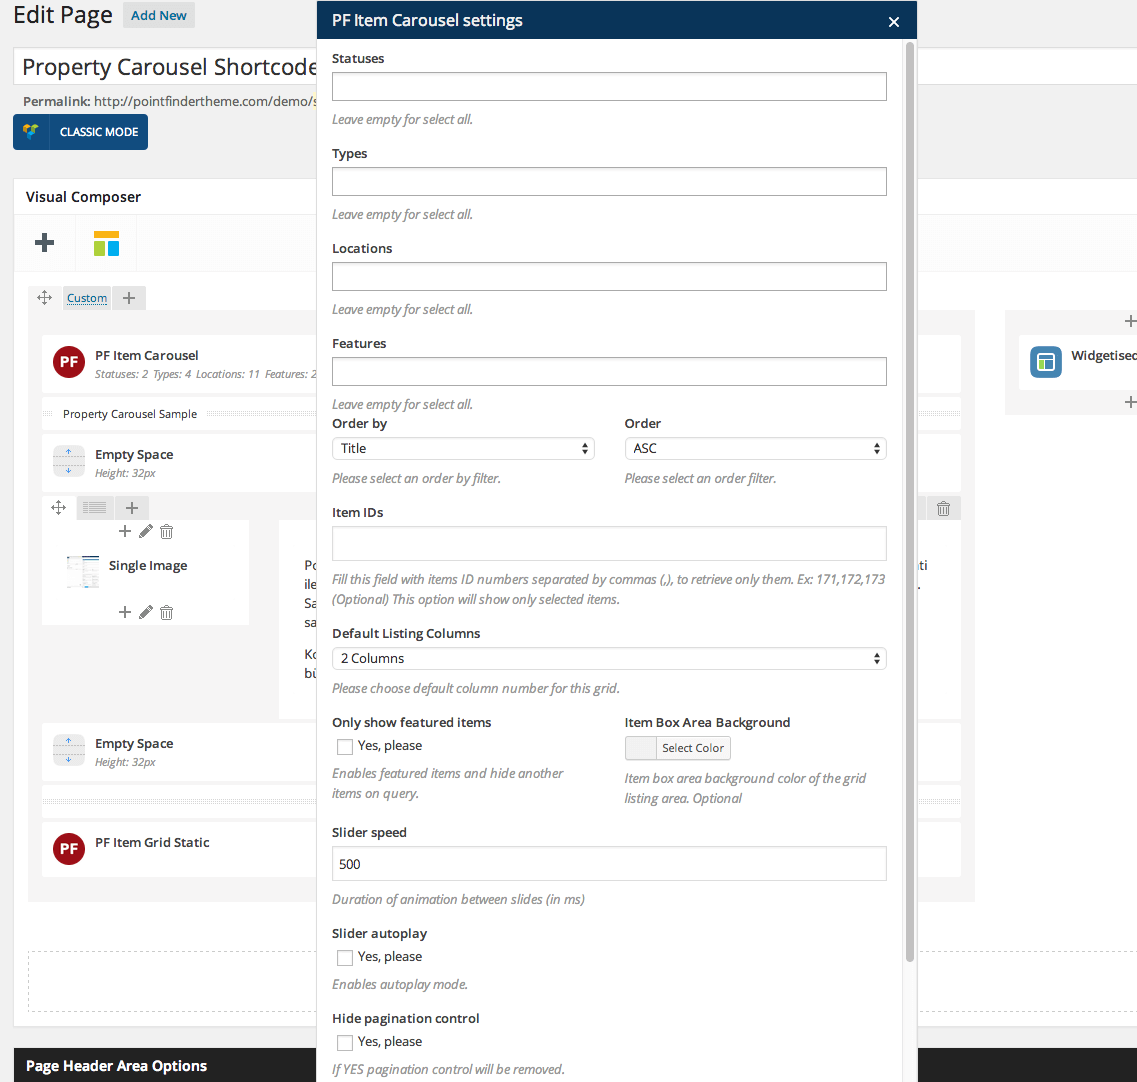The width and height of the screenshot is (1137, 1082).
Task: Close the PF Item Carousel settings dialog
Action: point(894,22)
